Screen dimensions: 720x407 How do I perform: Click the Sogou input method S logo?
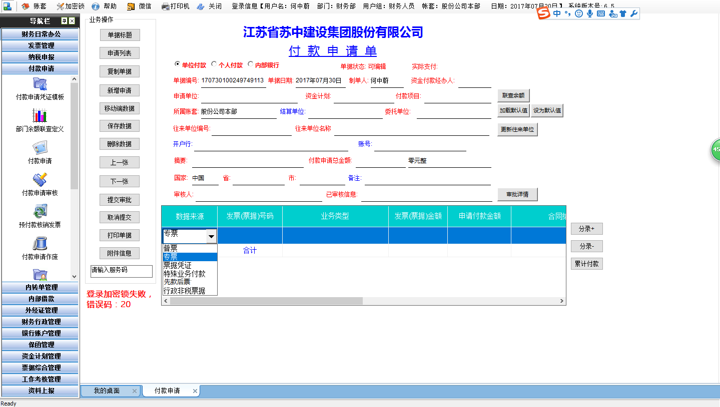coord(543,13)
